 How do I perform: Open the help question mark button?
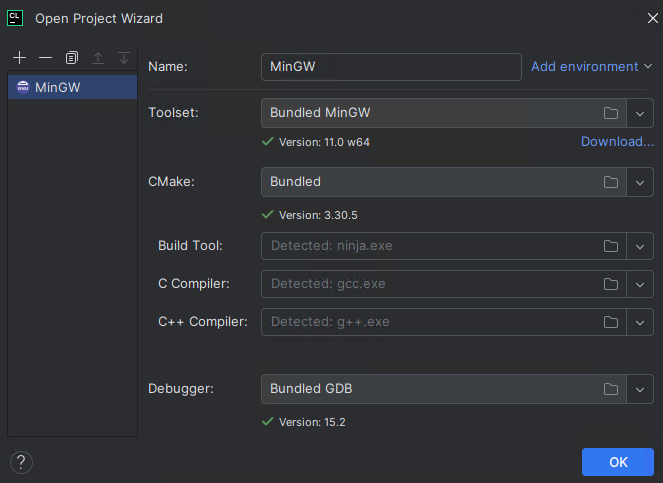(21, 462)
